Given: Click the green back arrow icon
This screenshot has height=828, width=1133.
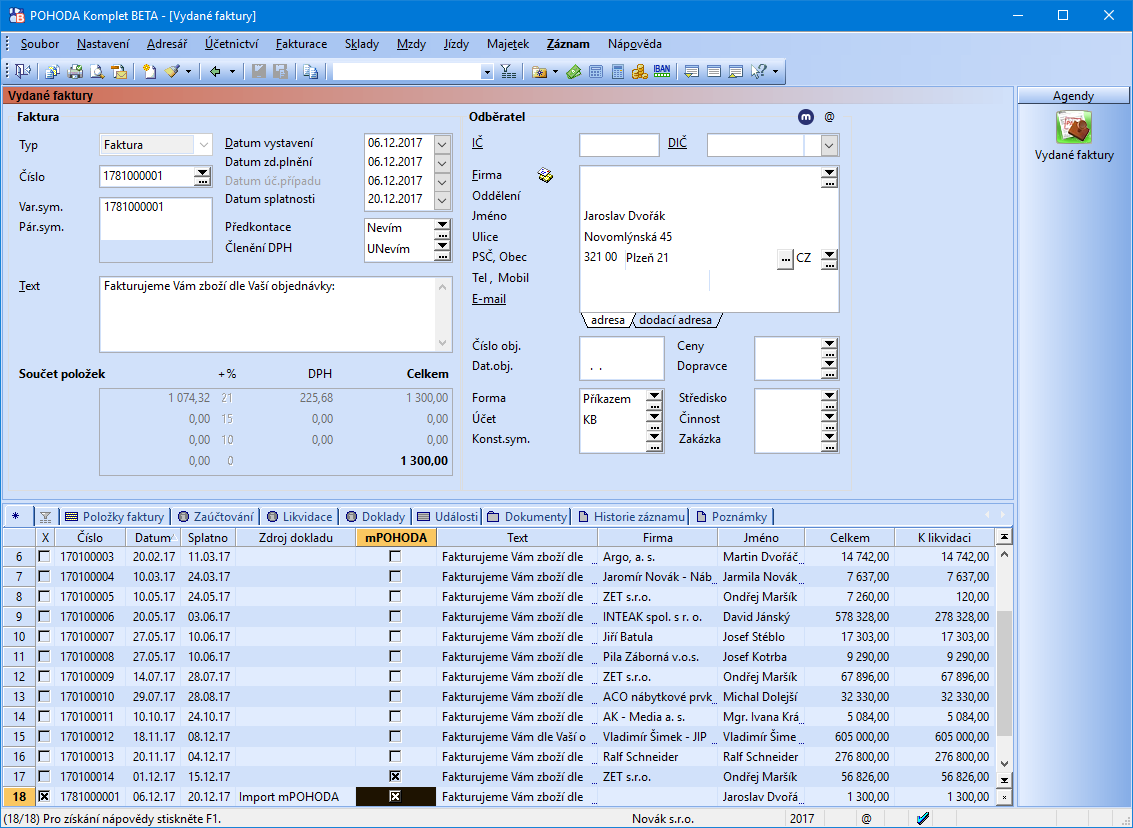Looking at the screenshot, I should click(215, 72).
